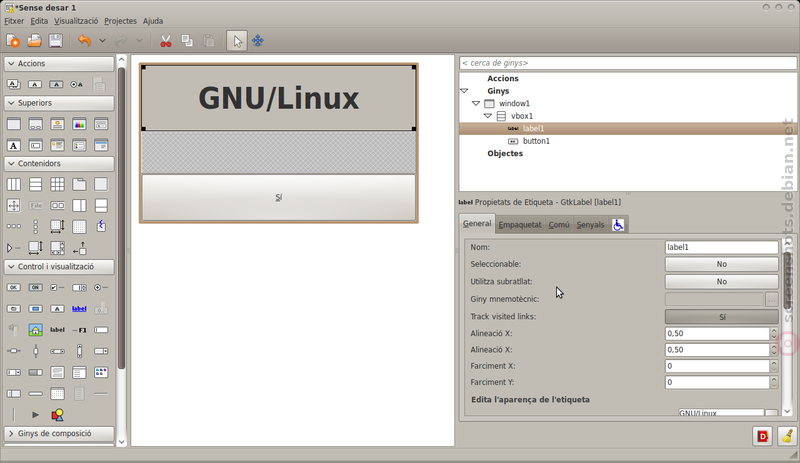Open a project with the folder icon
Screen dimensions: 800x463
tap(34, 41)
